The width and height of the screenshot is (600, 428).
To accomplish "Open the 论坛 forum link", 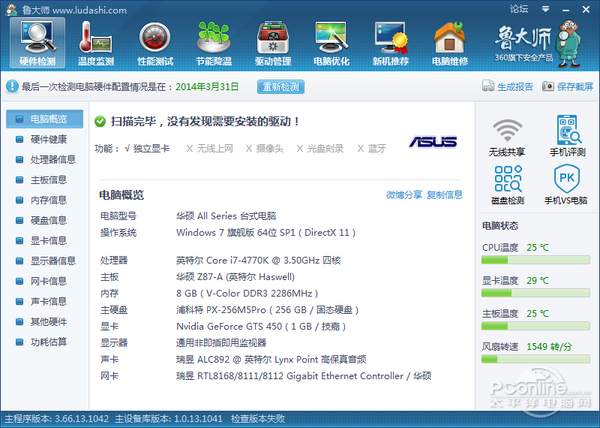I will pos(518,7).
